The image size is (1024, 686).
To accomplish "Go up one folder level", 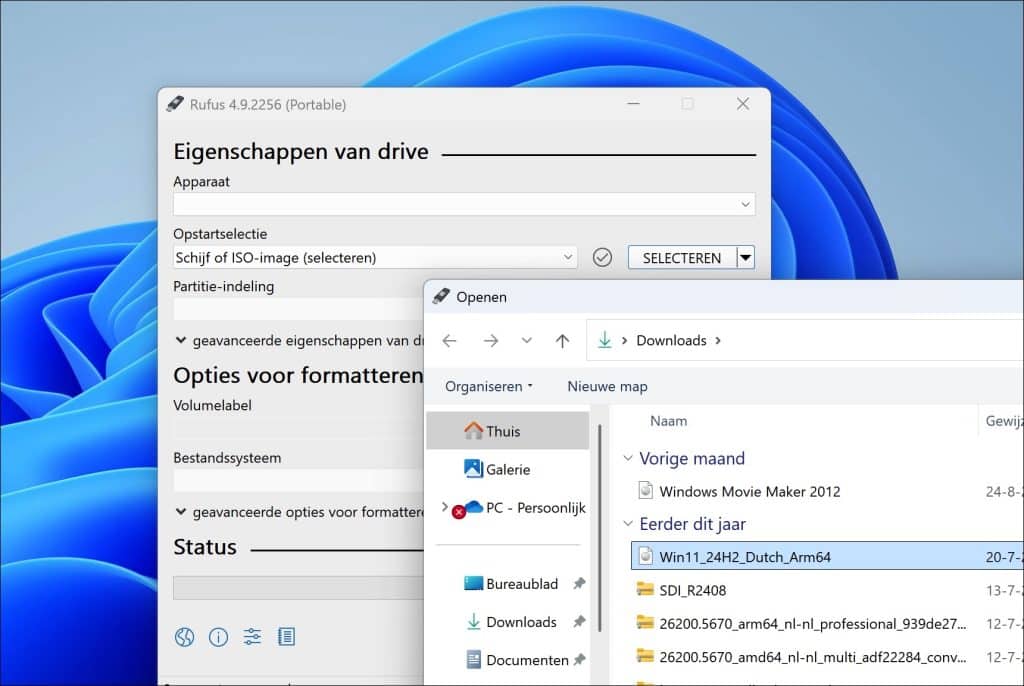I will click(x=562, y=340).
